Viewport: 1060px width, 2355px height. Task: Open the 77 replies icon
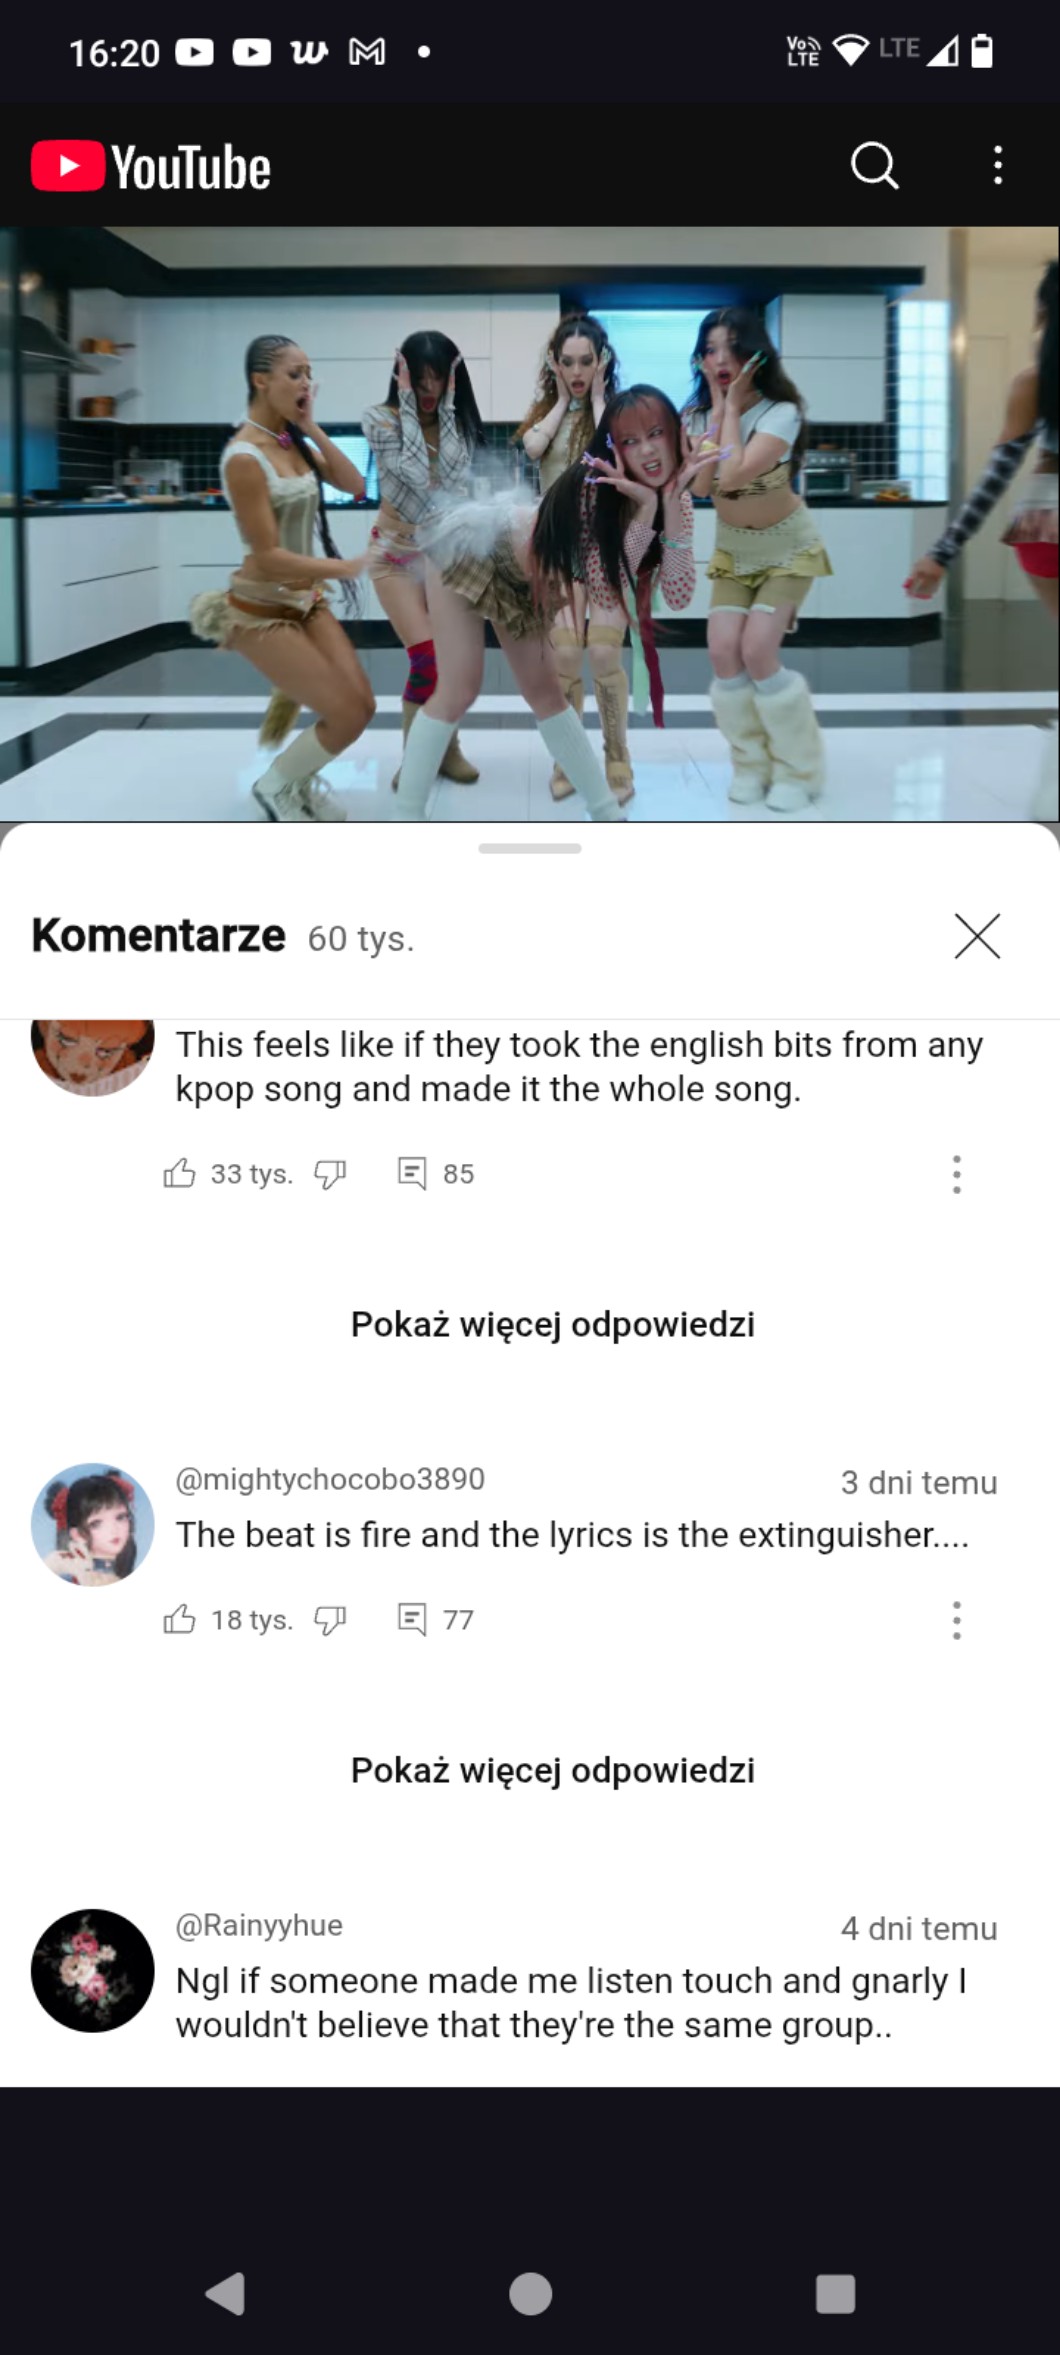[411, 1619]
